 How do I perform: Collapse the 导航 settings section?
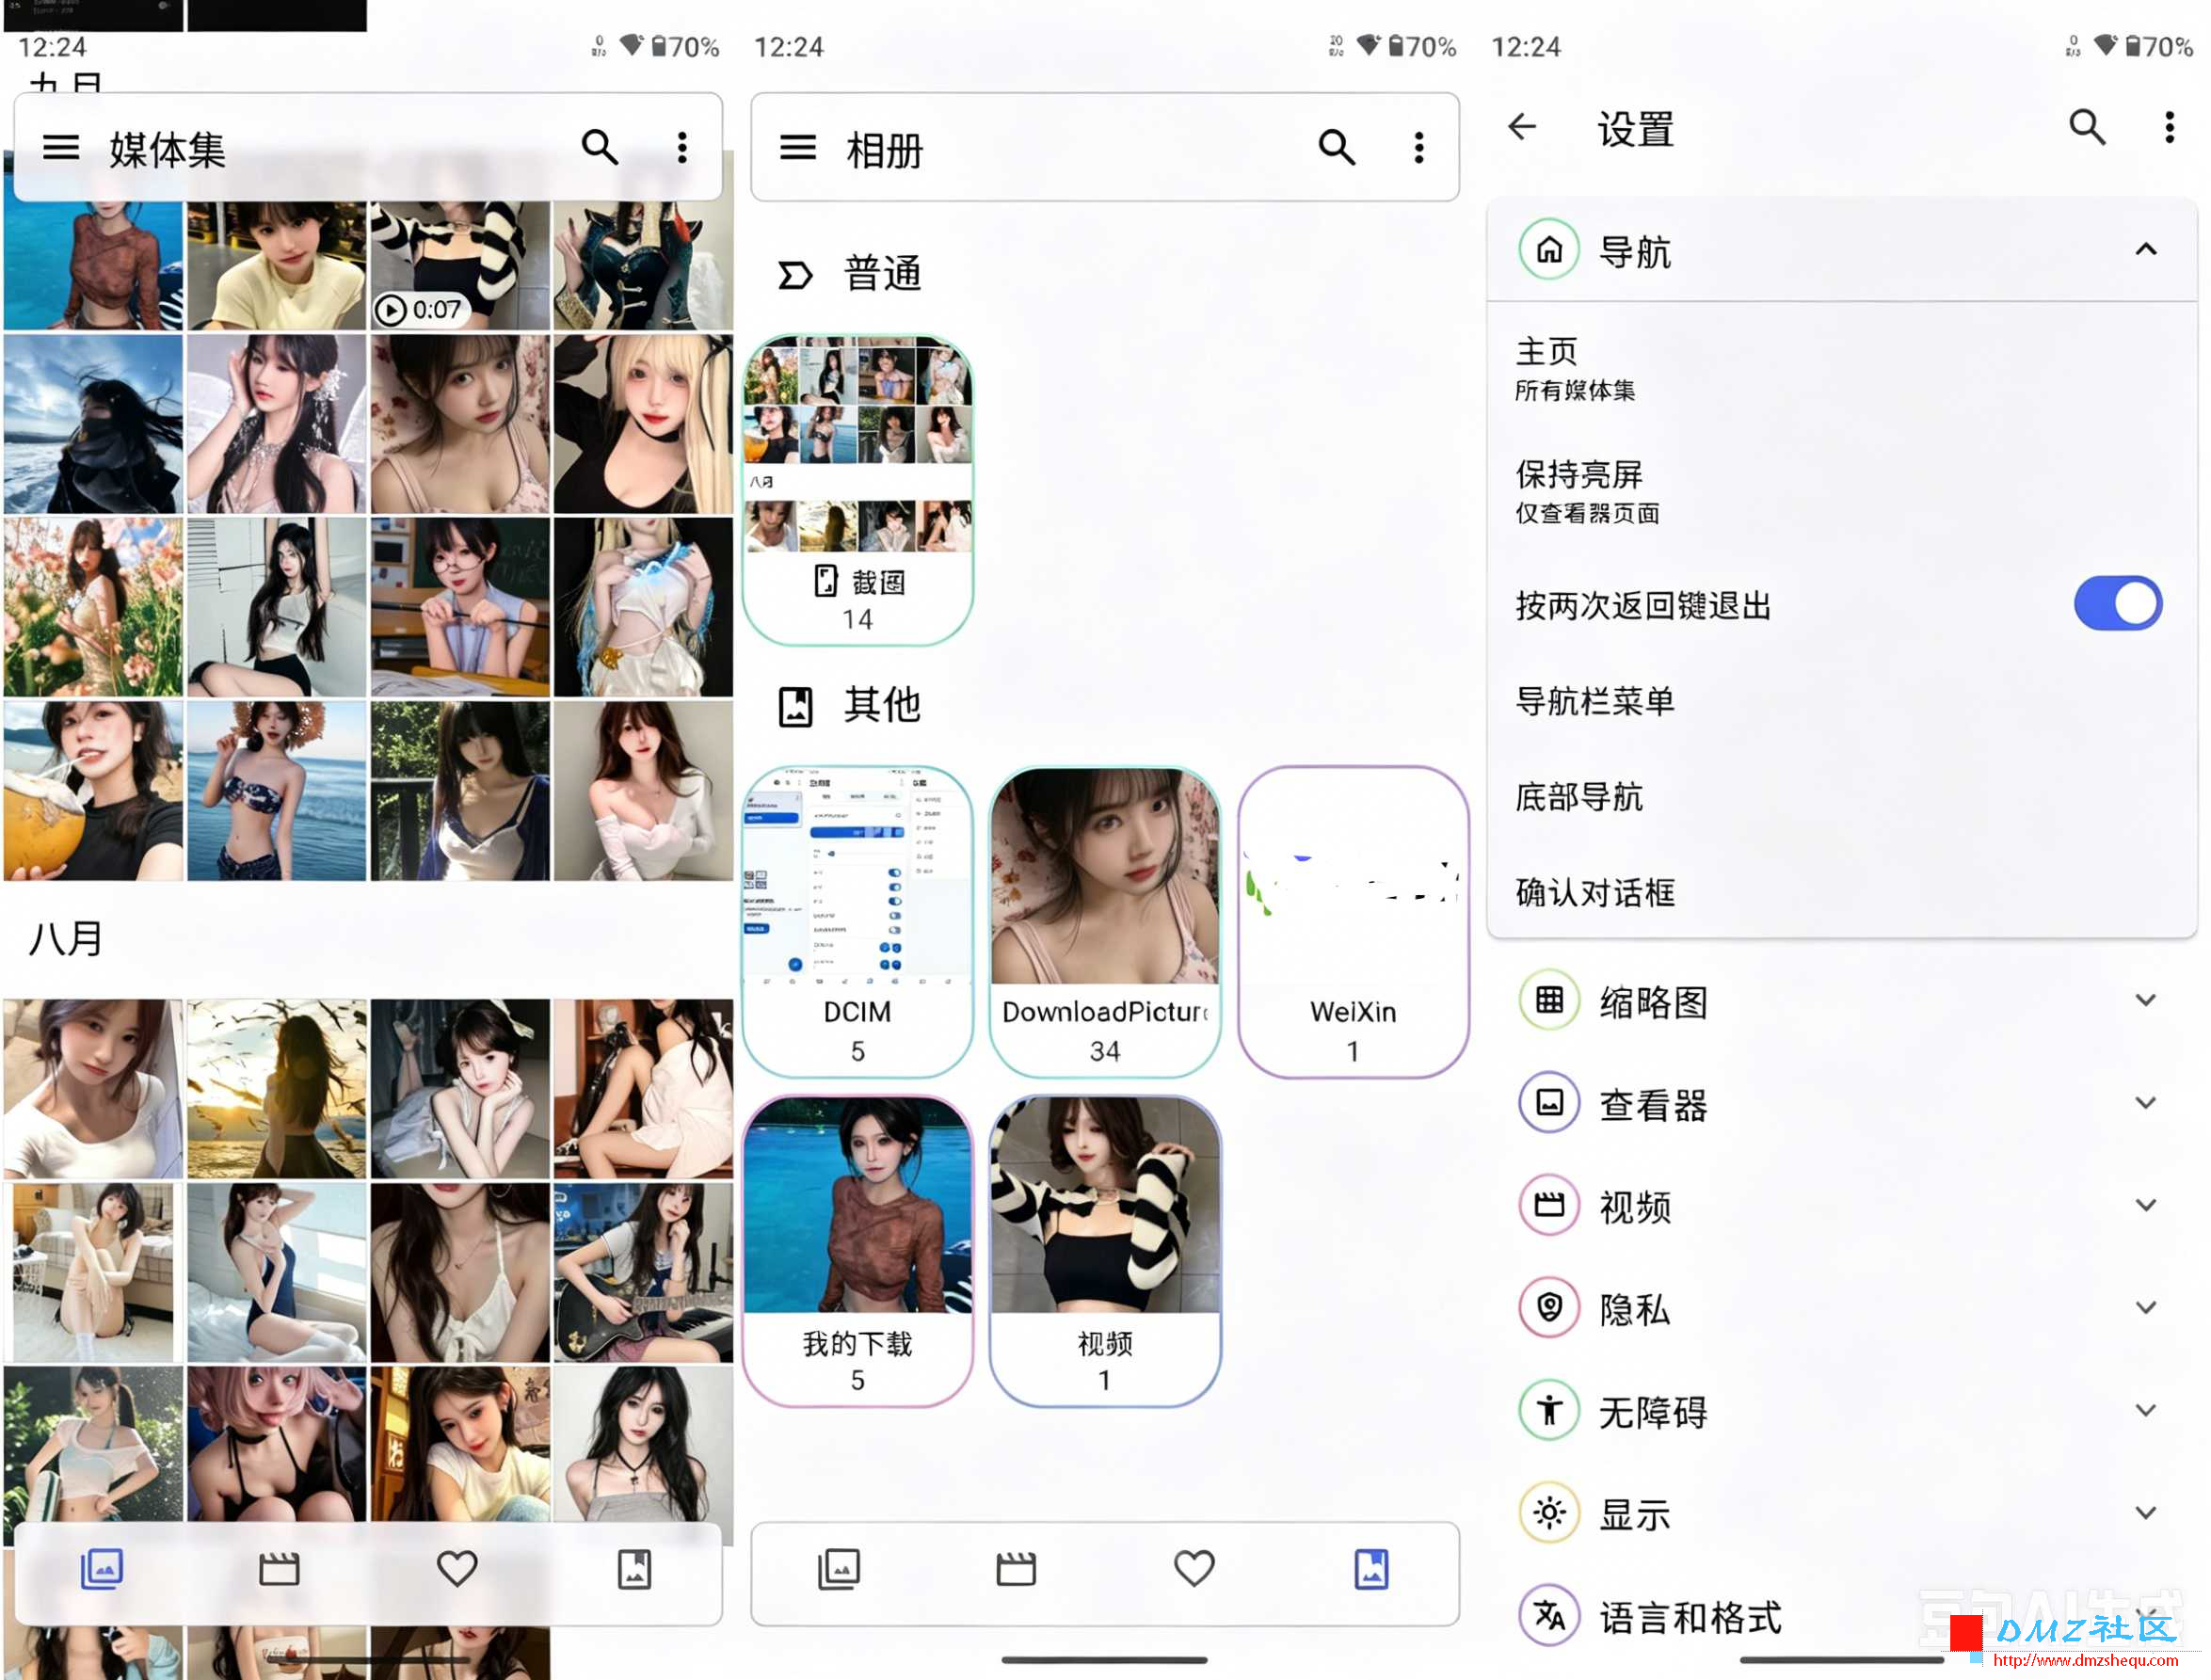tap(2145, 249)
